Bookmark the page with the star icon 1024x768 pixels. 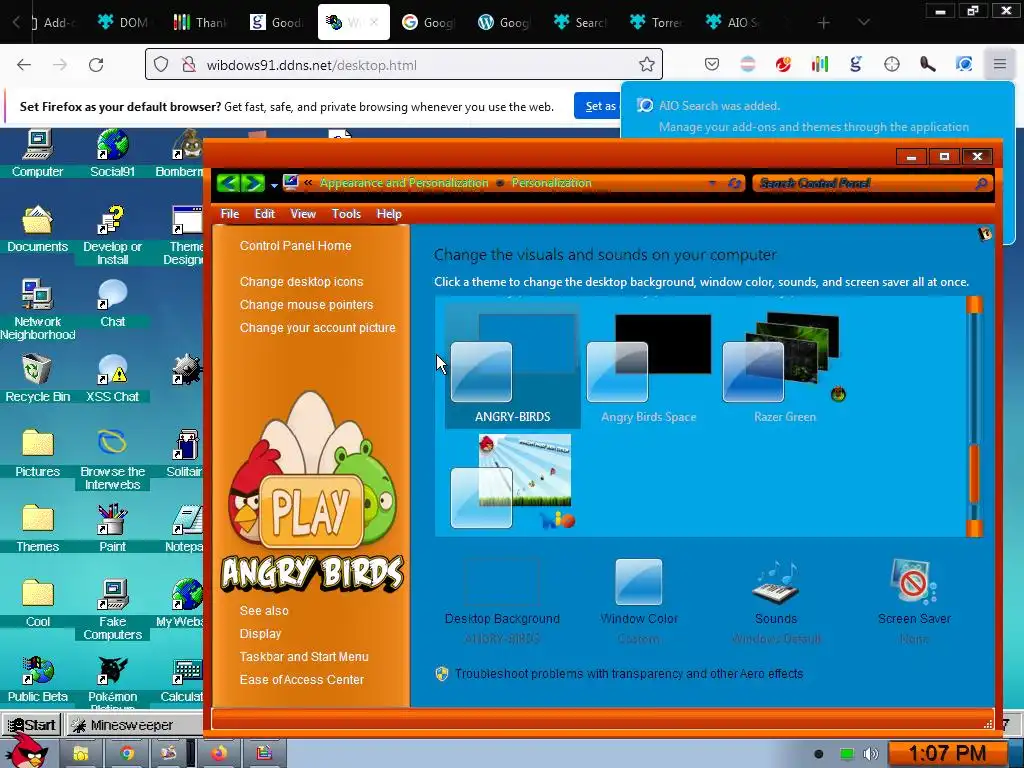[x=647, y=65]
